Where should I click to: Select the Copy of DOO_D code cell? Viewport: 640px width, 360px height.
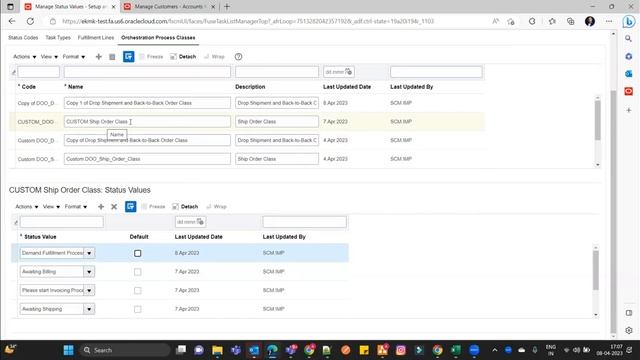click(x=36, y=103)
